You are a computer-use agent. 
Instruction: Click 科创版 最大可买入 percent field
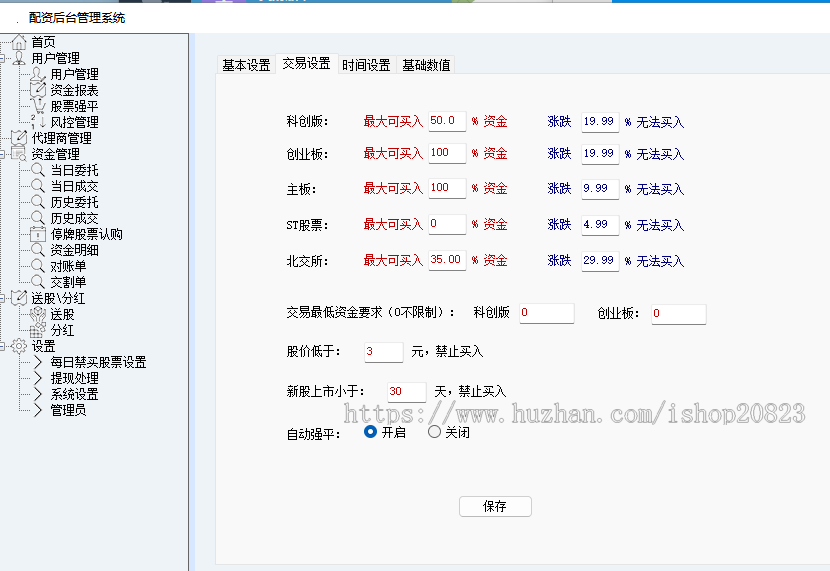447,121
